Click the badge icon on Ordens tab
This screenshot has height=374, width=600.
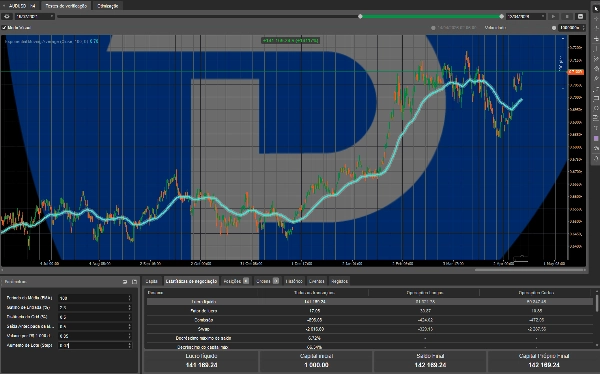(x=276, y=281)
